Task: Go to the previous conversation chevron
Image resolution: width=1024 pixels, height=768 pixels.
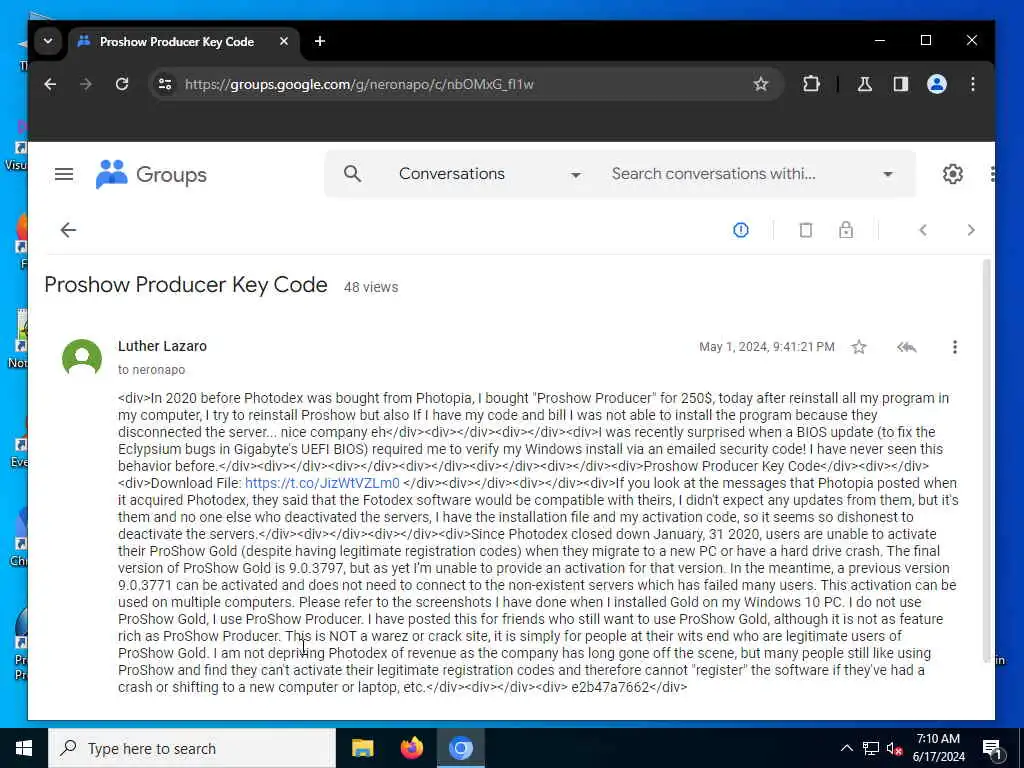Action: 923,230
